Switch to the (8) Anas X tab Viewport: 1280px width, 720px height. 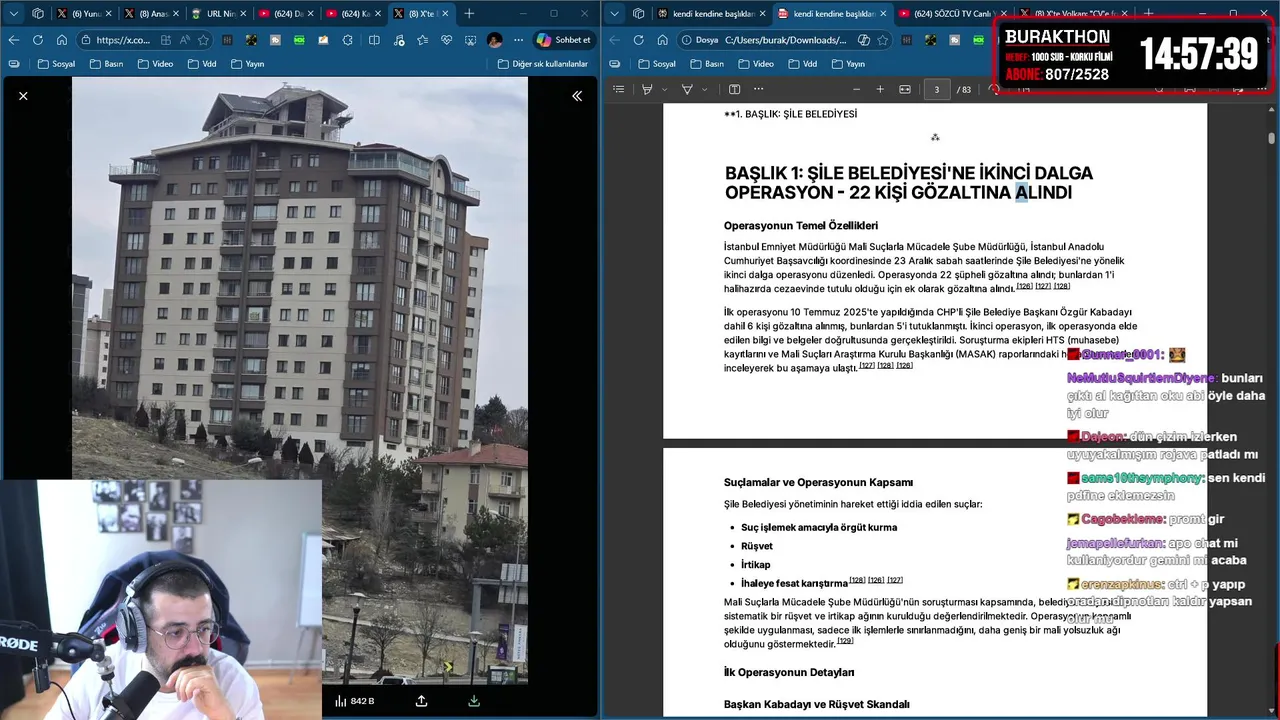150,13
